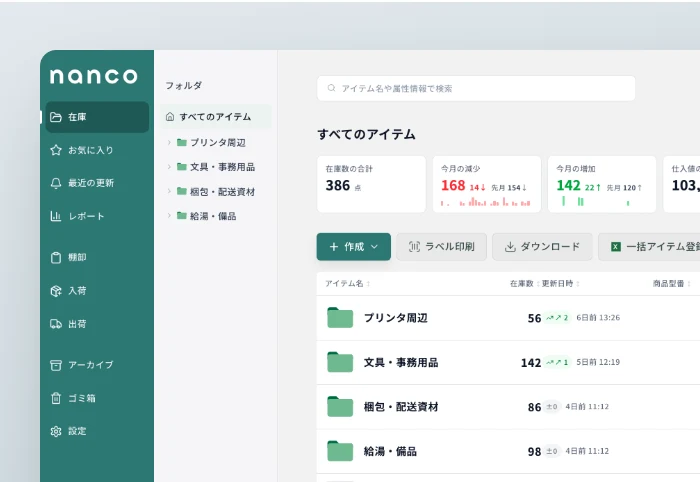The height and width of the screenshot is (482, 700).
Task: Click the large folder icon for 給湯・備品
Action: pyautogui.click(x=340, y=451)
